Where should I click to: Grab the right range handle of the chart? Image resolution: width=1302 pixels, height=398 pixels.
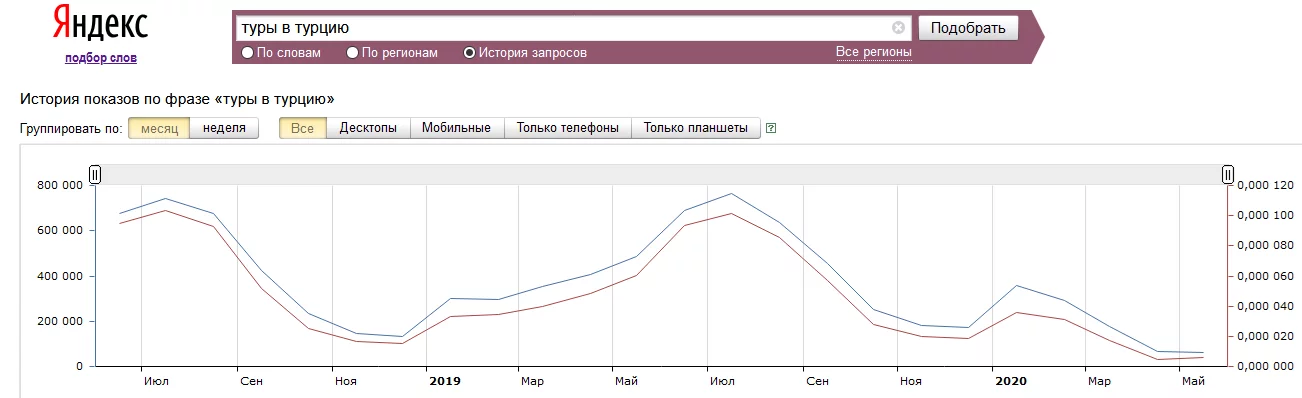[1228, 175]
